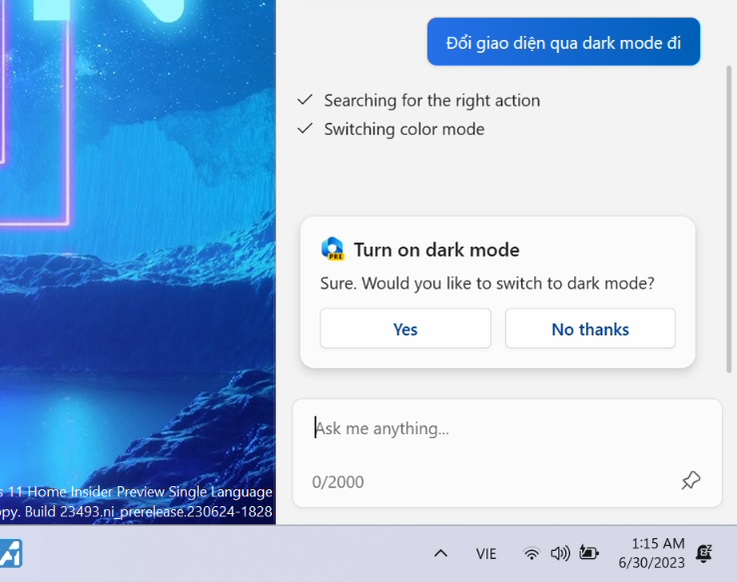Click the pin icon in the chat box

(691, 481)
